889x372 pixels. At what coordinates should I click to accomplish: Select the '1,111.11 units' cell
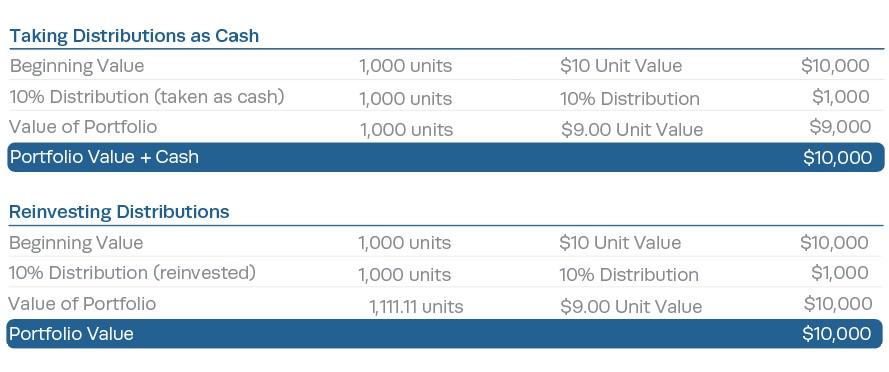[x=416, y=307]
